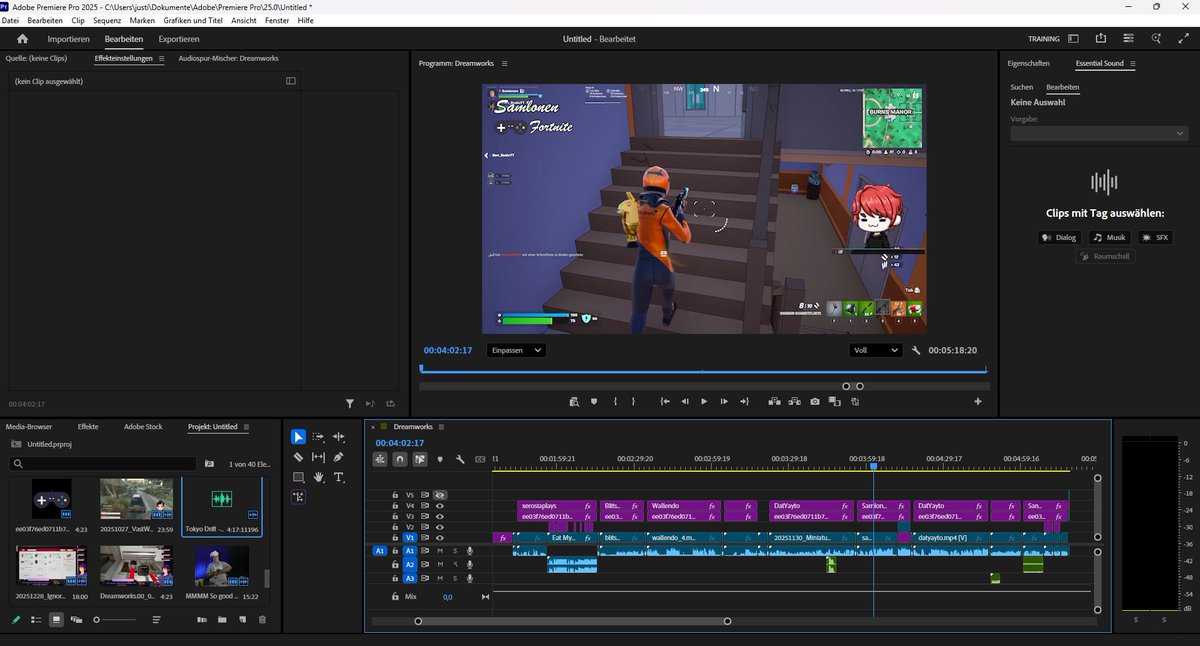Click the captions (CC) track icon
This screenshot has width=1200, height=646.
click(480, 460)
